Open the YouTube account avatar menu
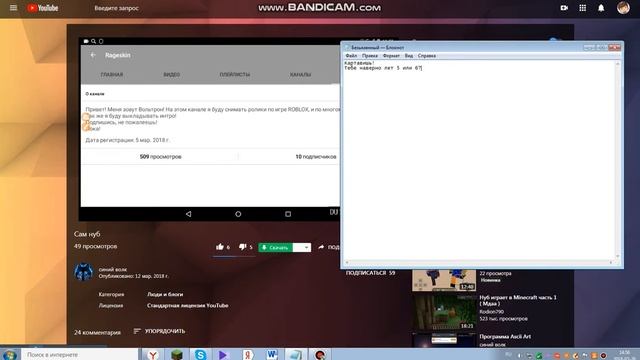 pos(623,8)
